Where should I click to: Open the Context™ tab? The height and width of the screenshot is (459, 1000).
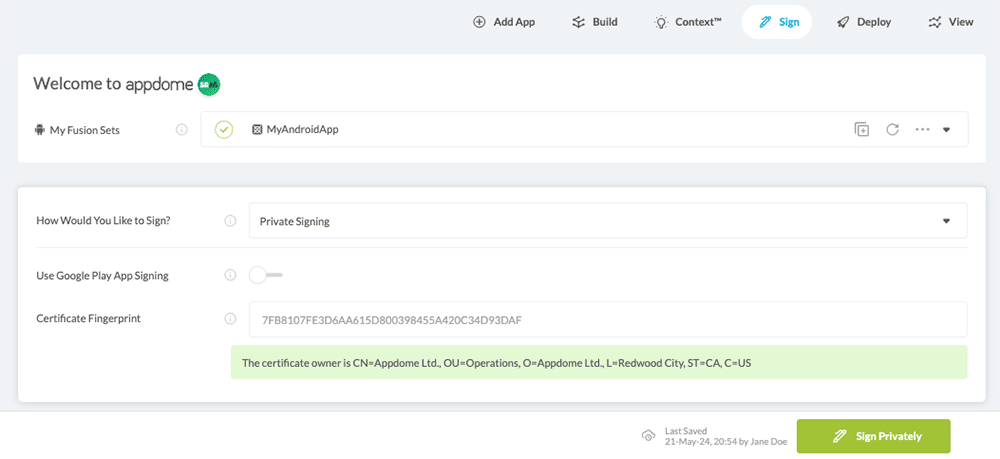tap(688, 22)
